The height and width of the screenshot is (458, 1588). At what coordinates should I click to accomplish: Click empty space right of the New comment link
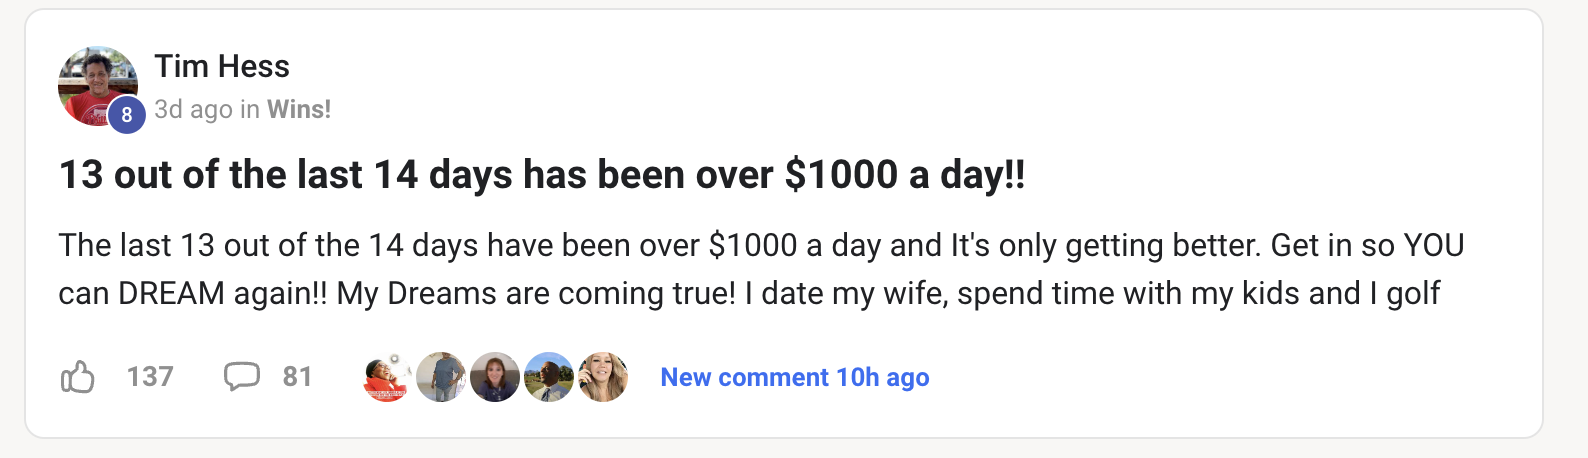[x=1200, y=377]
